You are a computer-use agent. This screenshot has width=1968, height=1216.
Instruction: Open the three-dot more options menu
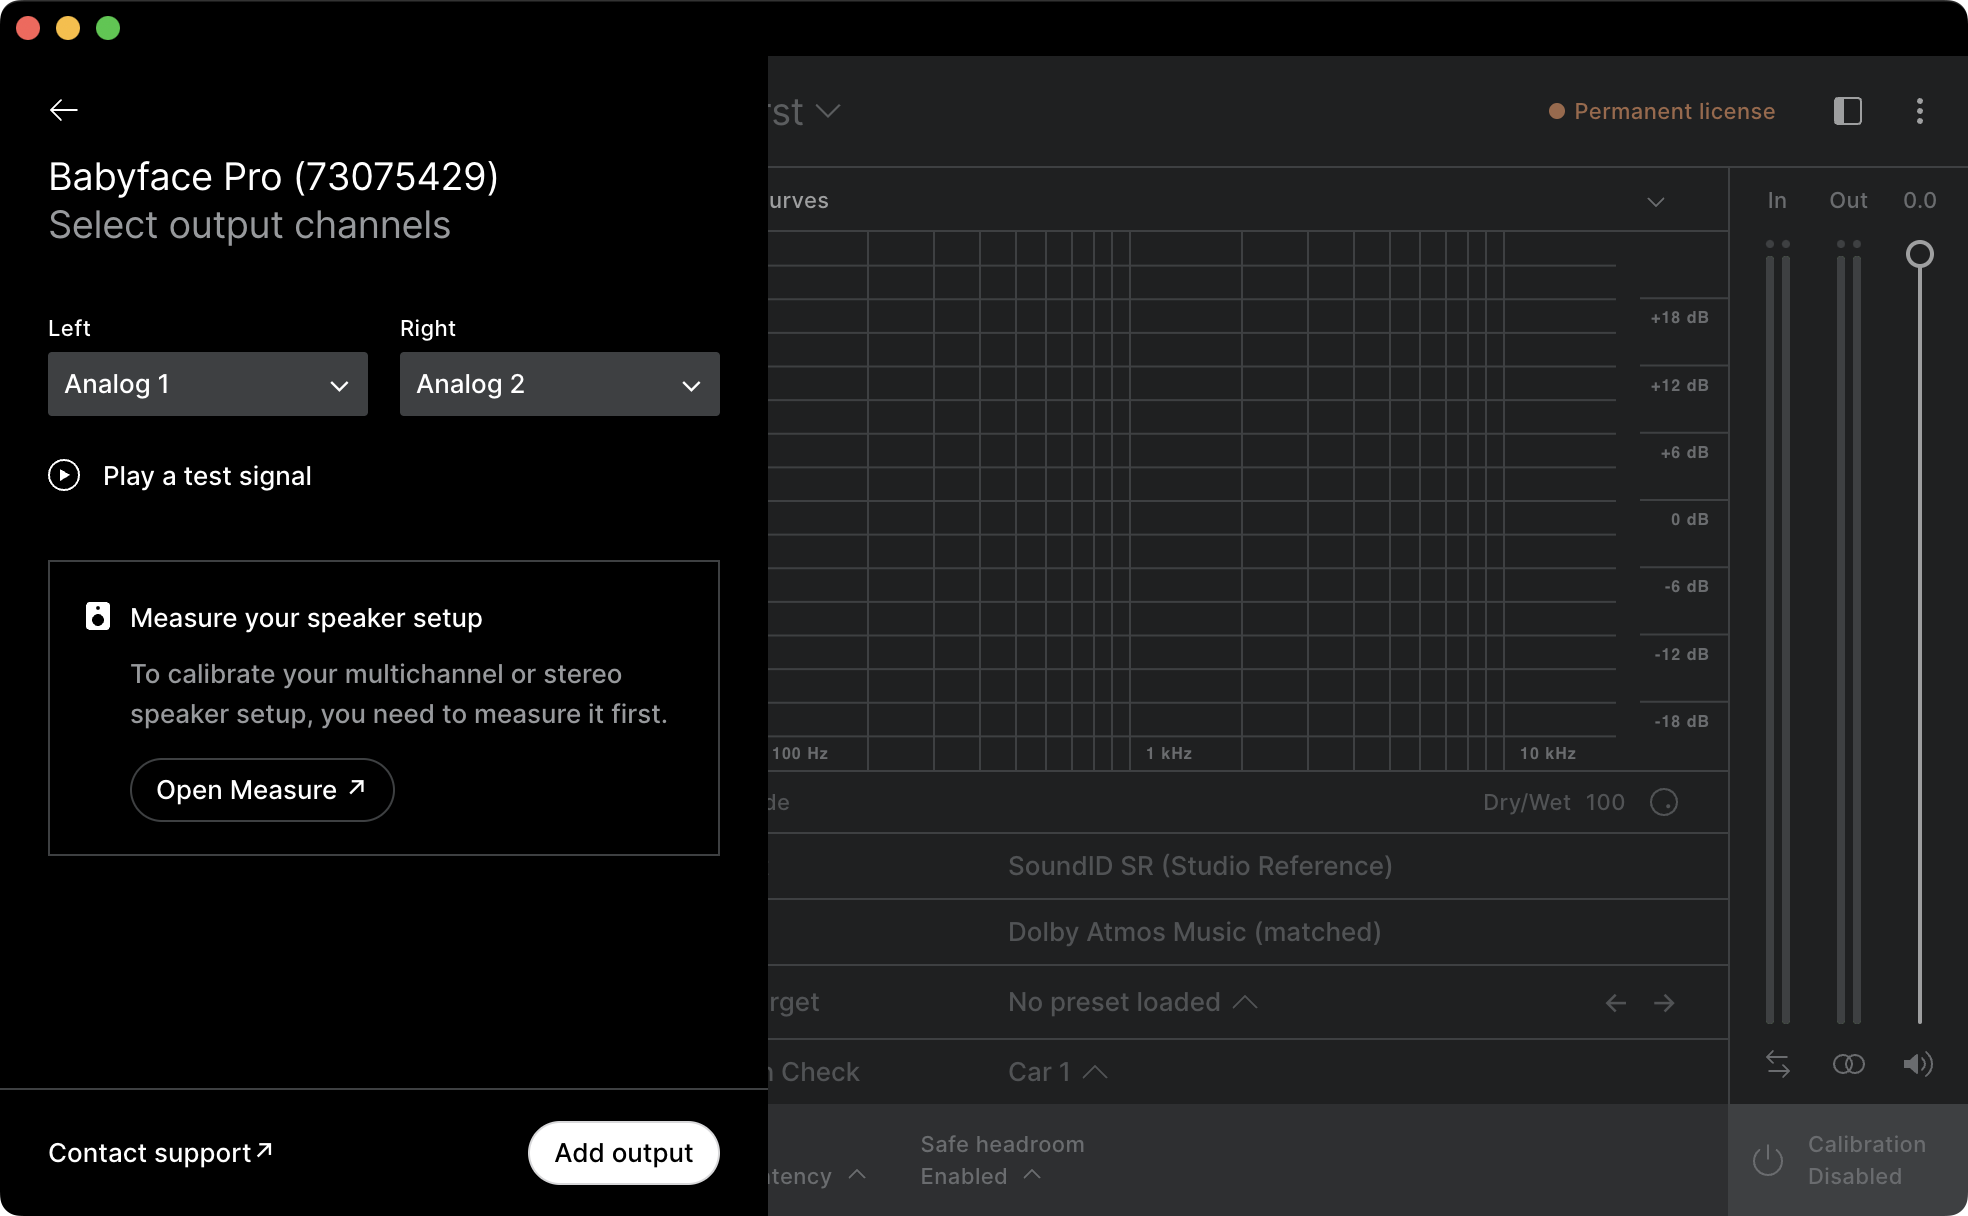1919,111
